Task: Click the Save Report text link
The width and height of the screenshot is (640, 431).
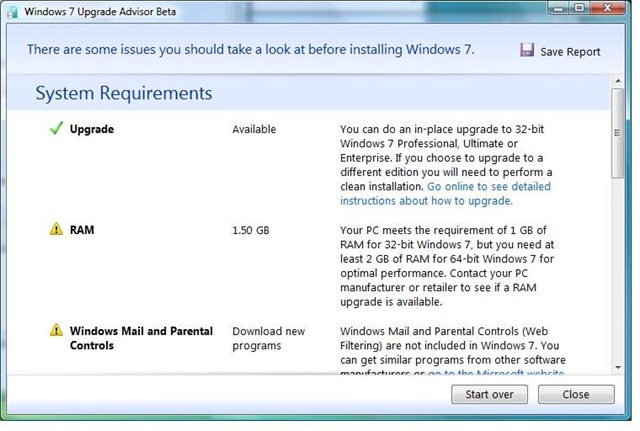Action: 571,52
